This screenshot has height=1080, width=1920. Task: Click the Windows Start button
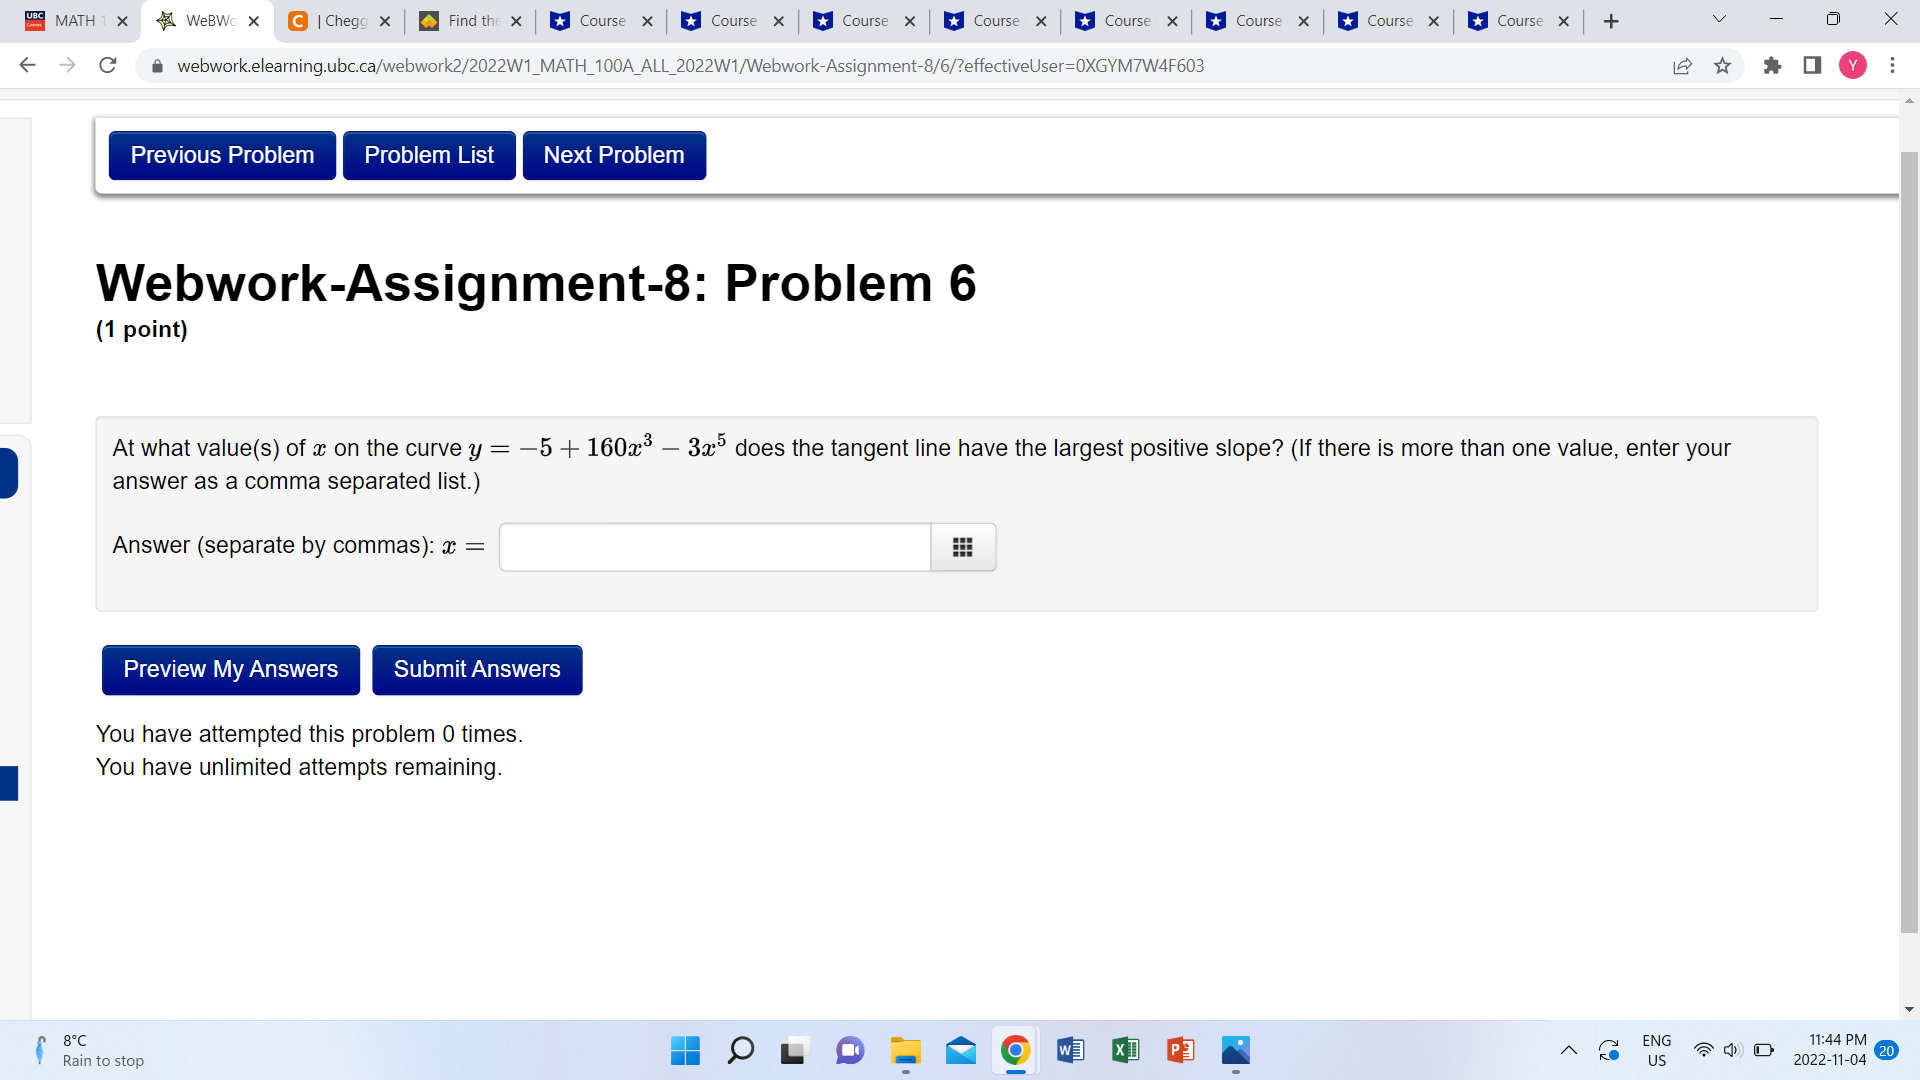(685, 1050)
